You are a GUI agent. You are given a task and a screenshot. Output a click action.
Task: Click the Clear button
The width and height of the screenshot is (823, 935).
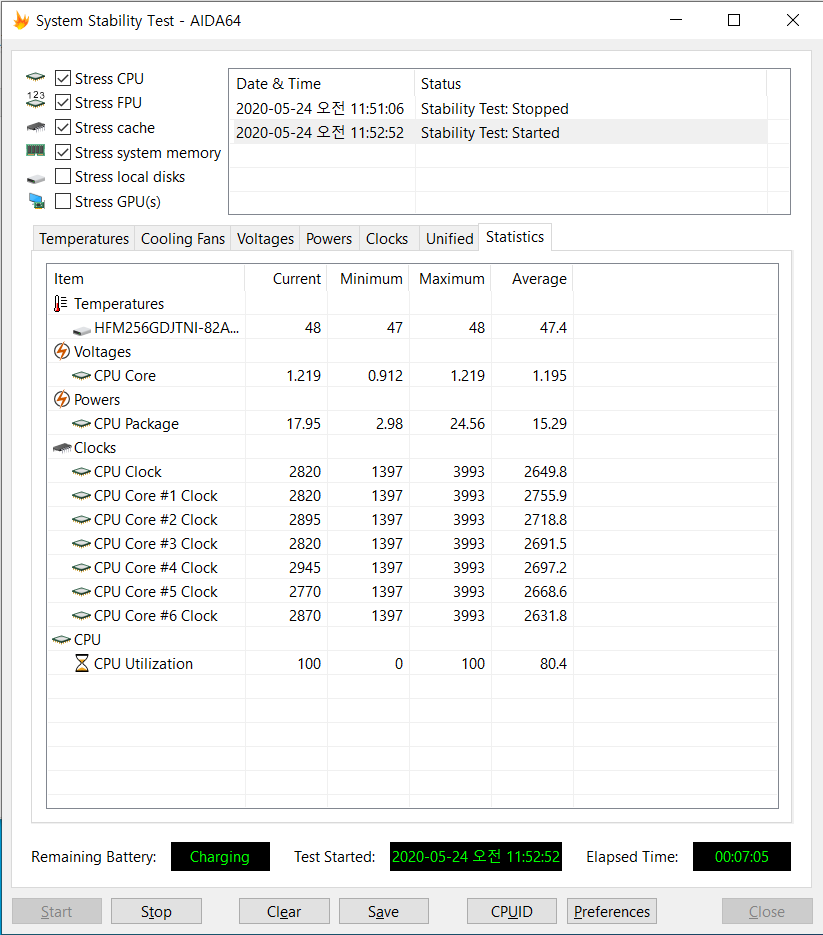coord(284,911)
